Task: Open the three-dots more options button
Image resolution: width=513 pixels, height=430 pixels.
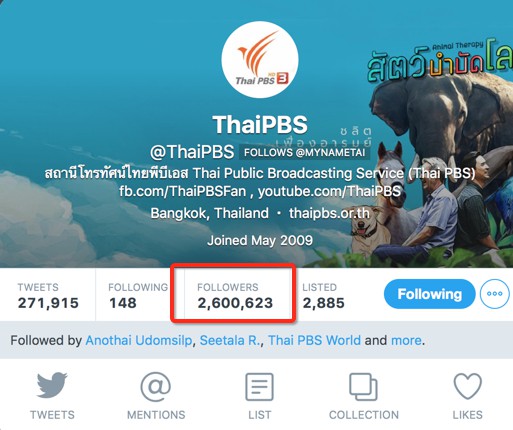Action: 495,294
